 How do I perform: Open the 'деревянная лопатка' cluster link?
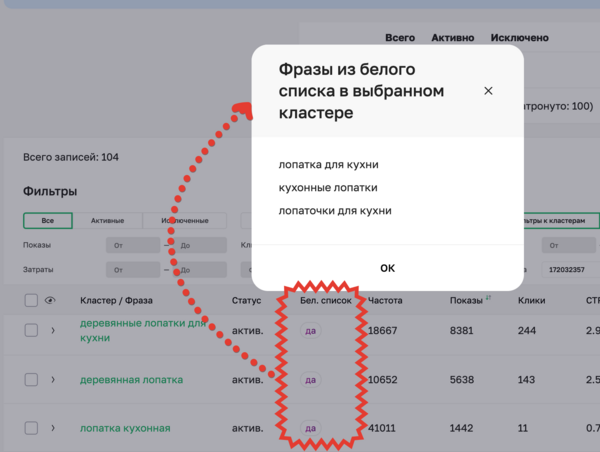pyautogui.click(x=131, y=380)
